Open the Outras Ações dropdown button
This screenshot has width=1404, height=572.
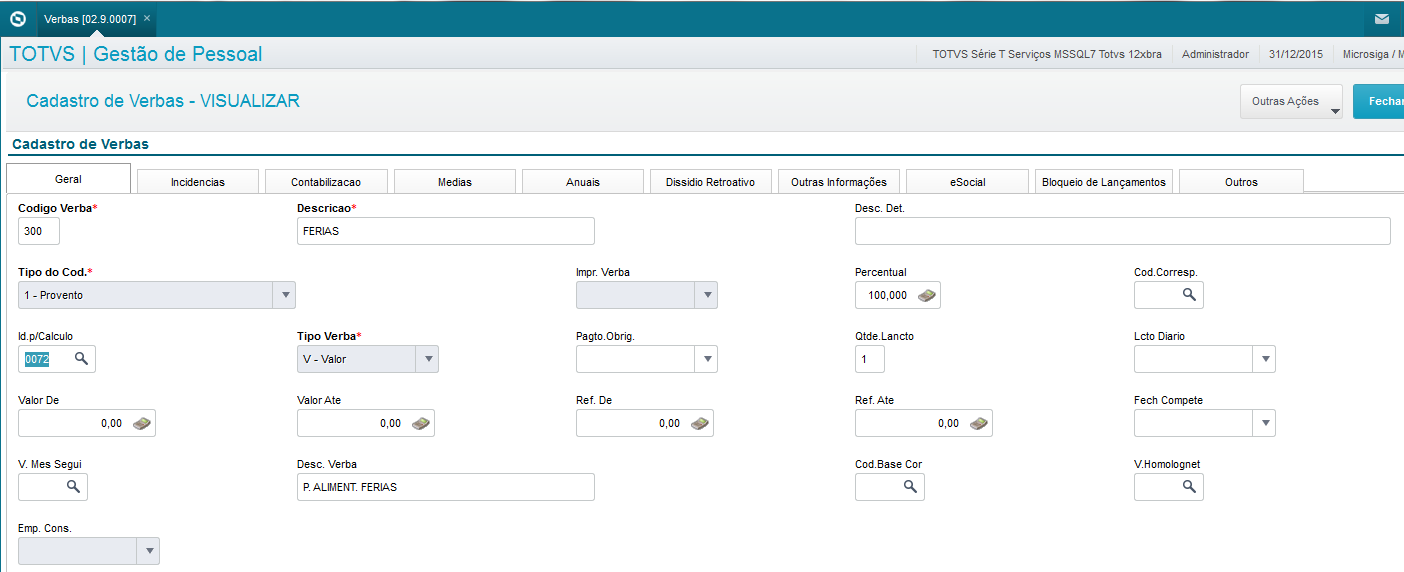[x=1291, y=101]
